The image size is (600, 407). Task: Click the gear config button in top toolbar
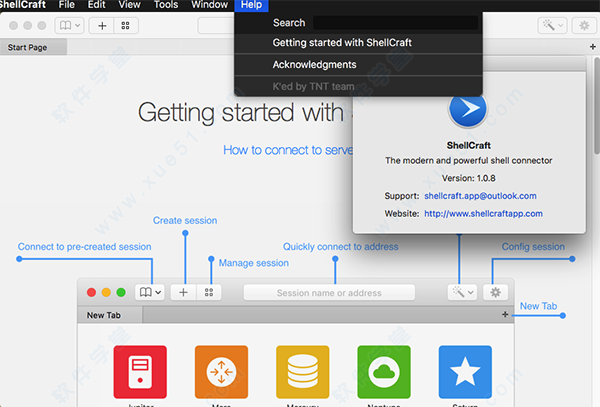point(584,26)
